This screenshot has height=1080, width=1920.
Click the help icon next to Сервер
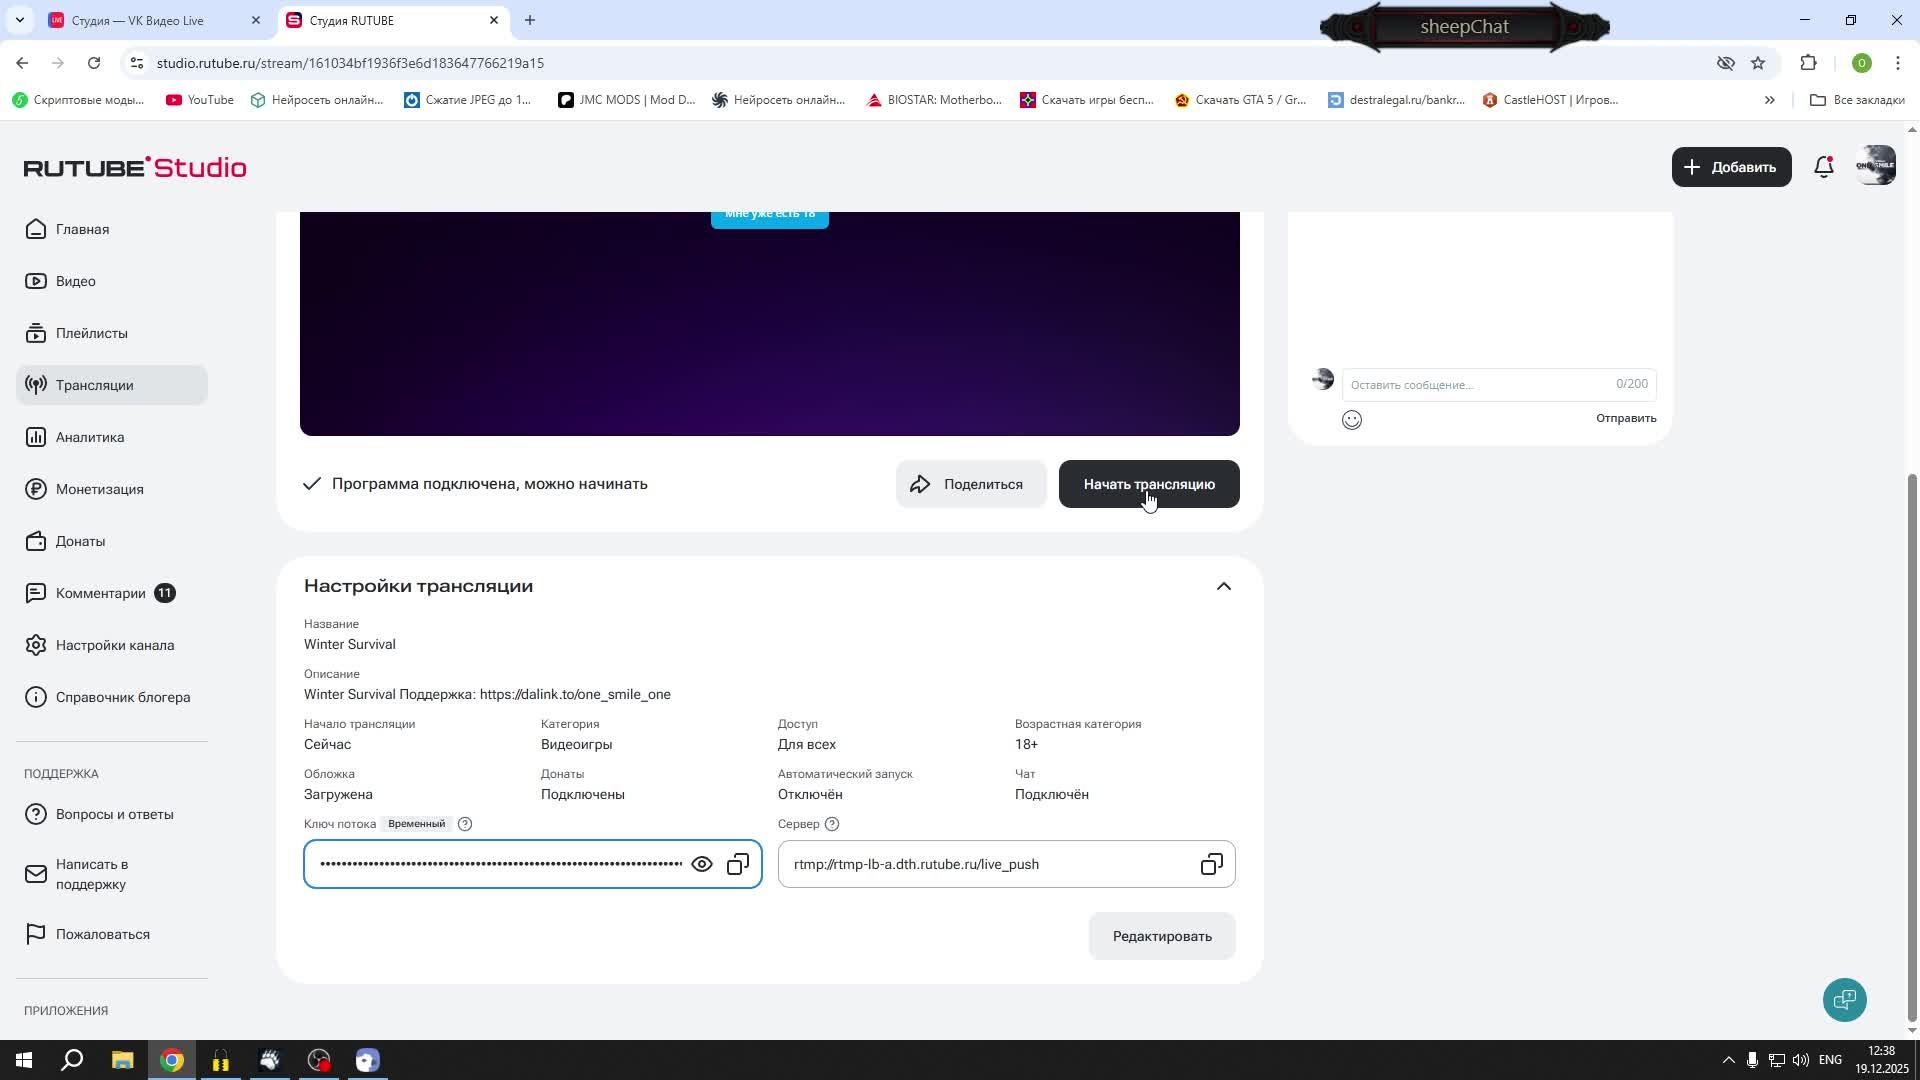click(x=832, y=824)
